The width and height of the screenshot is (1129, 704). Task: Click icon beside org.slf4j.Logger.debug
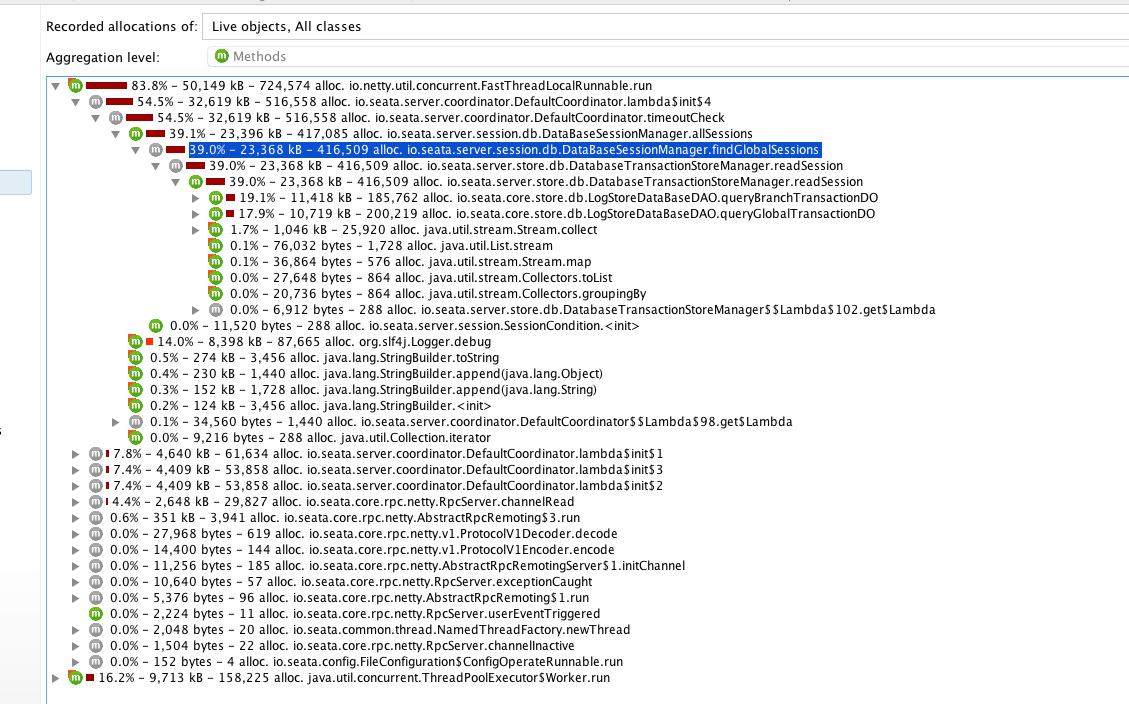point(135,342)
